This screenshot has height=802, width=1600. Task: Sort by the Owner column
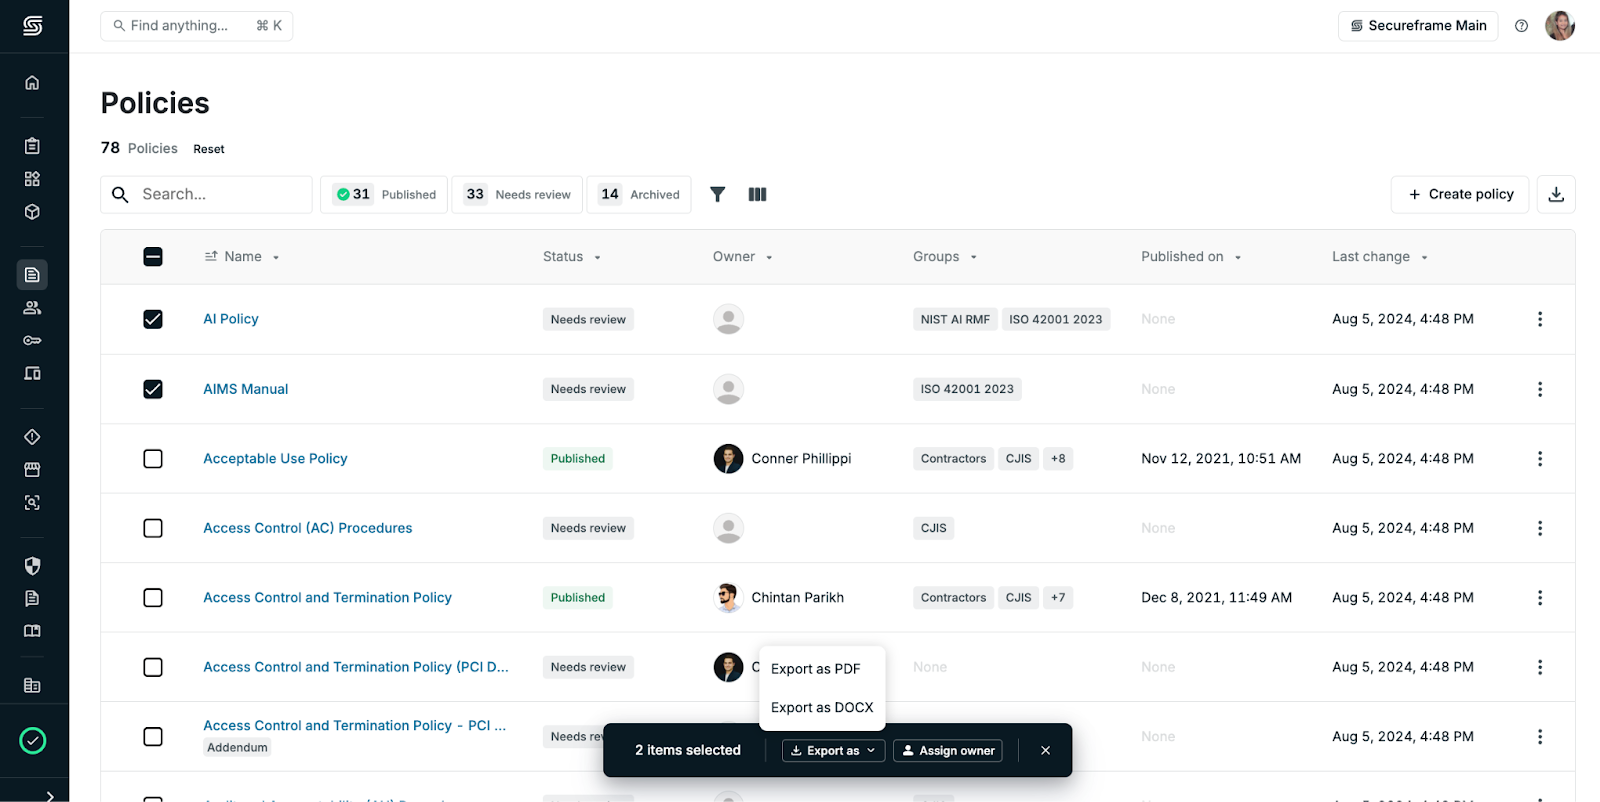point(743,257)
